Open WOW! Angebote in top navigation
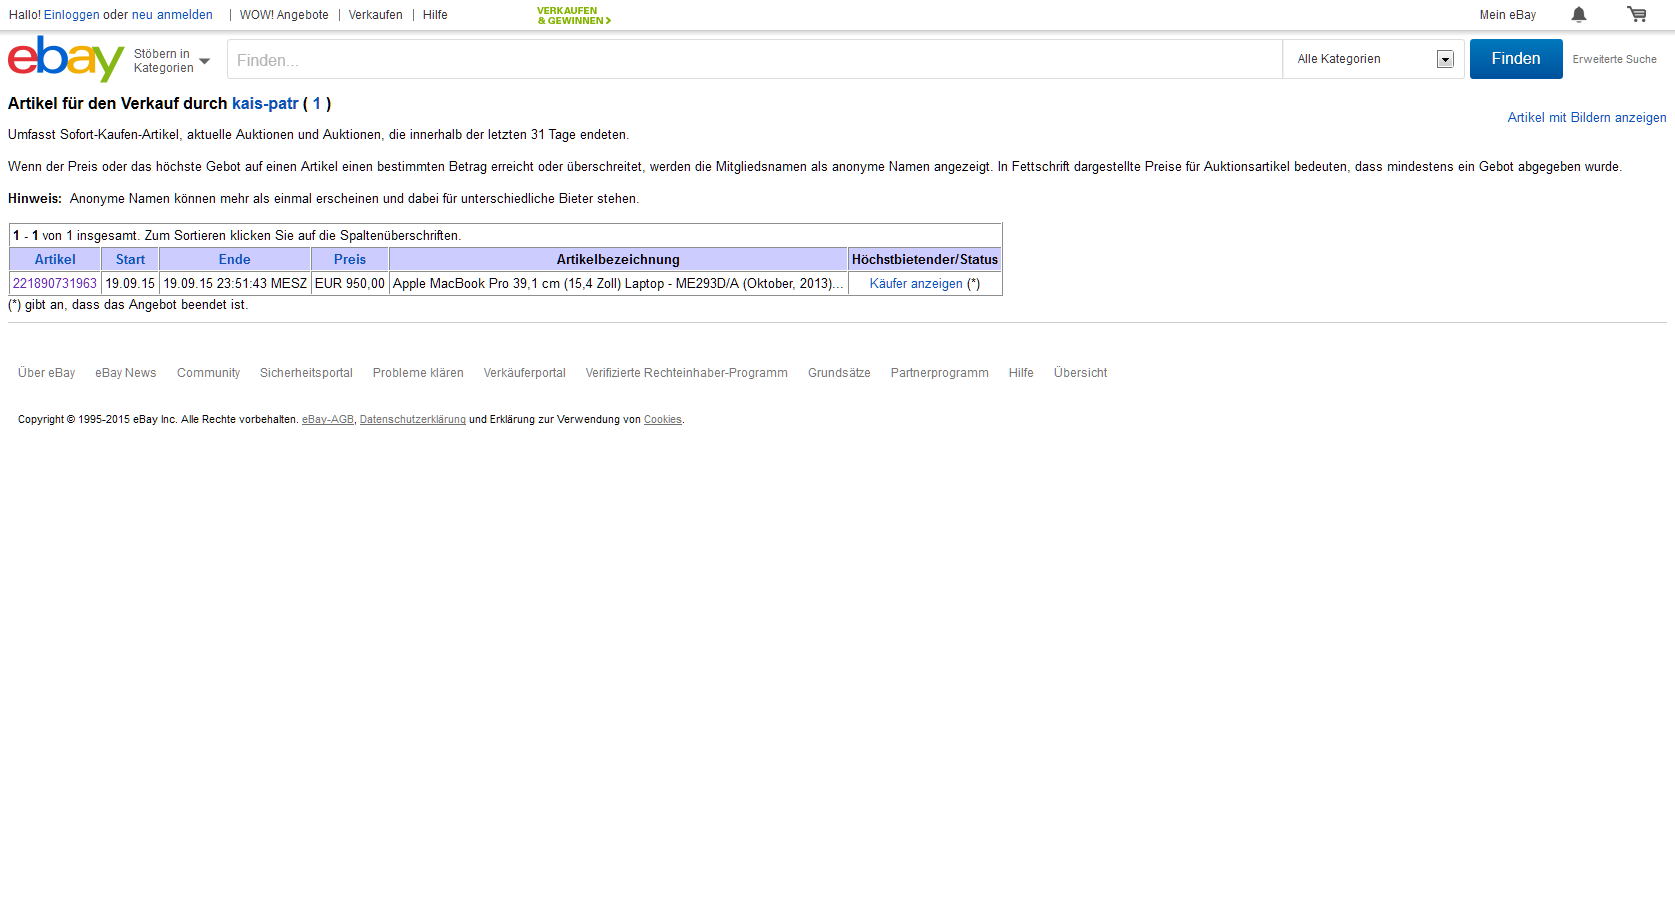 pyautogui.click(x=284, y=15)
